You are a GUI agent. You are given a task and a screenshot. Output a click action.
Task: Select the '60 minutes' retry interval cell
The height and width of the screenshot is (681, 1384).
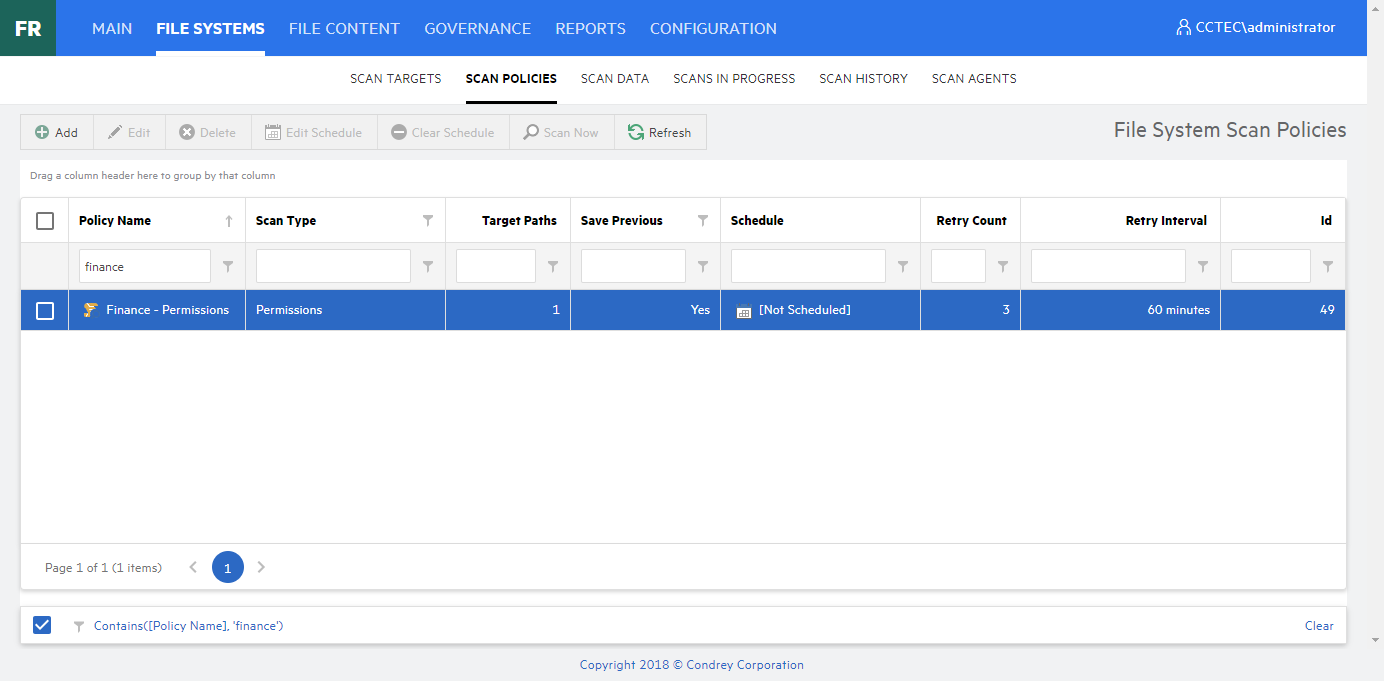pyautogui.click(x=1120, y=310)
